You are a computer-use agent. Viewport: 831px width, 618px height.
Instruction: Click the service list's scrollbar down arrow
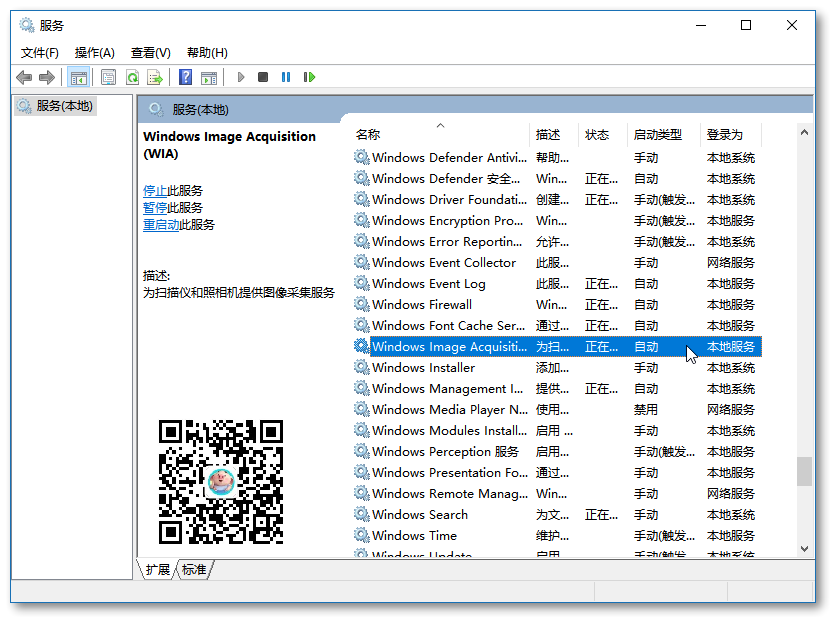805,549
